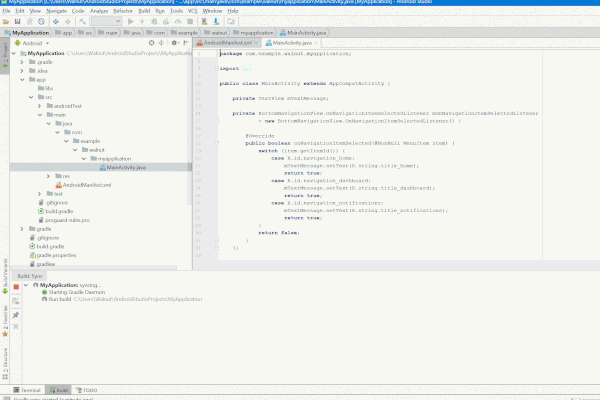Select gradle.properties file

coord(53,255)
